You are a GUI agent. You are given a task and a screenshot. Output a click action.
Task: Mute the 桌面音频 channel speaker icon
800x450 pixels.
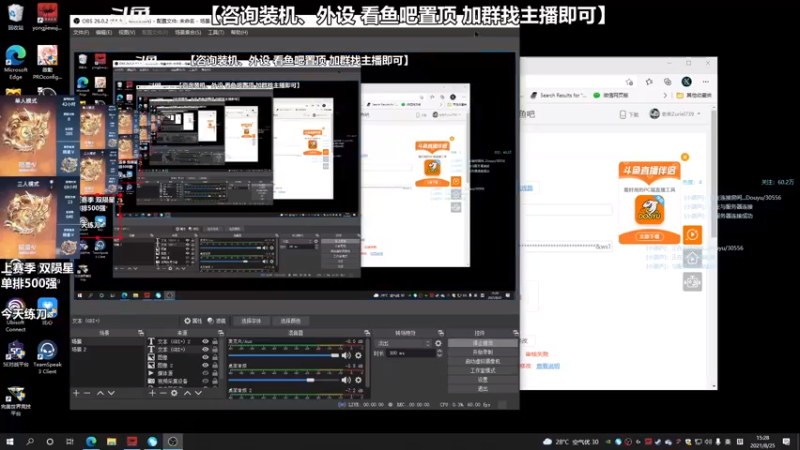(x=346, y=380)
